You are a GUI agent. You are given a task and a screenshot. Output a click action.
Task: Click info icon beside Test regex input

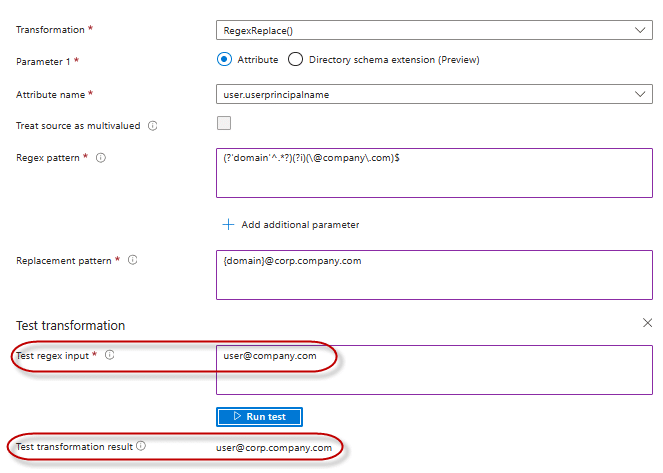[110, 355]
